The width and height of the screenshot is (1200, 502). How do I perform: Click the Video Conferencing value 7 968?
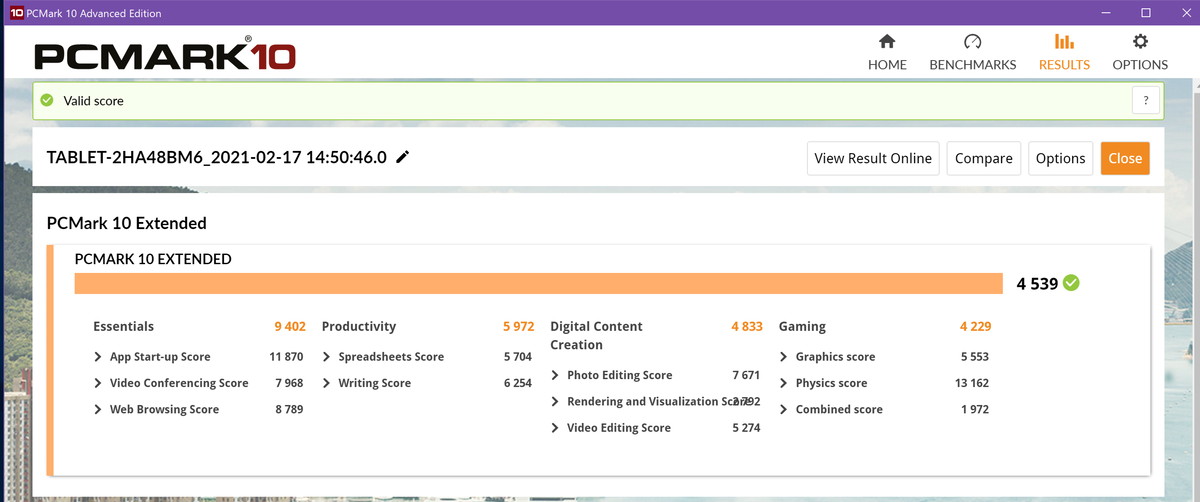288,383
